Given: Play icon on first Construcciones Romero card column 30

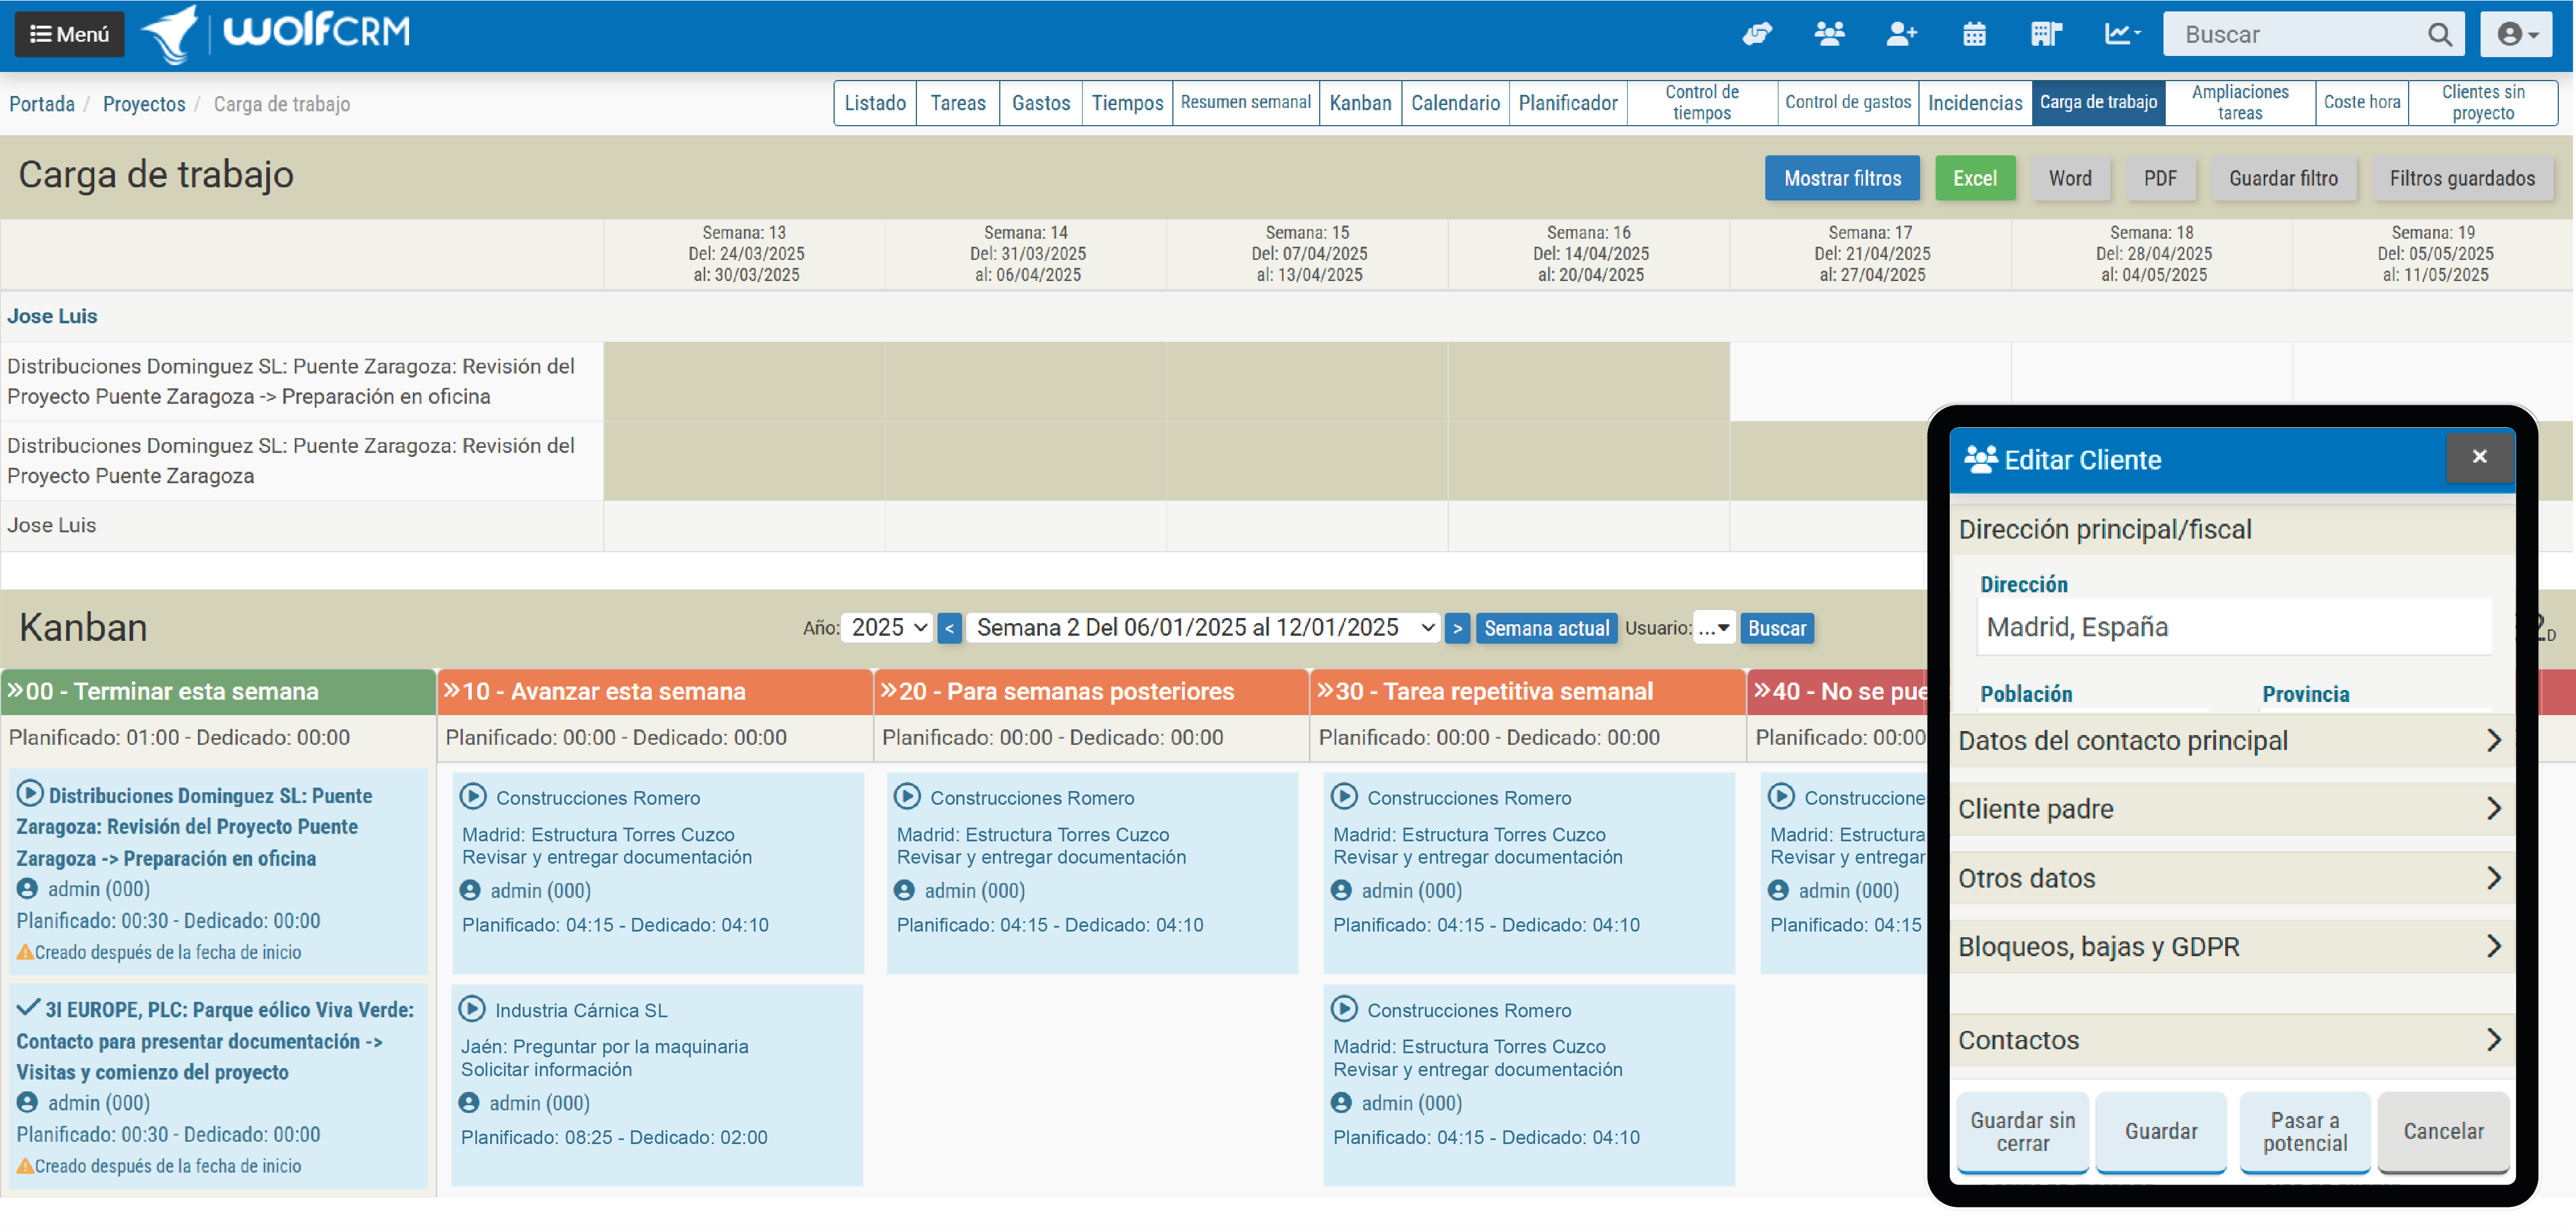Looking at the screenshot, I should click(1344, 797).
